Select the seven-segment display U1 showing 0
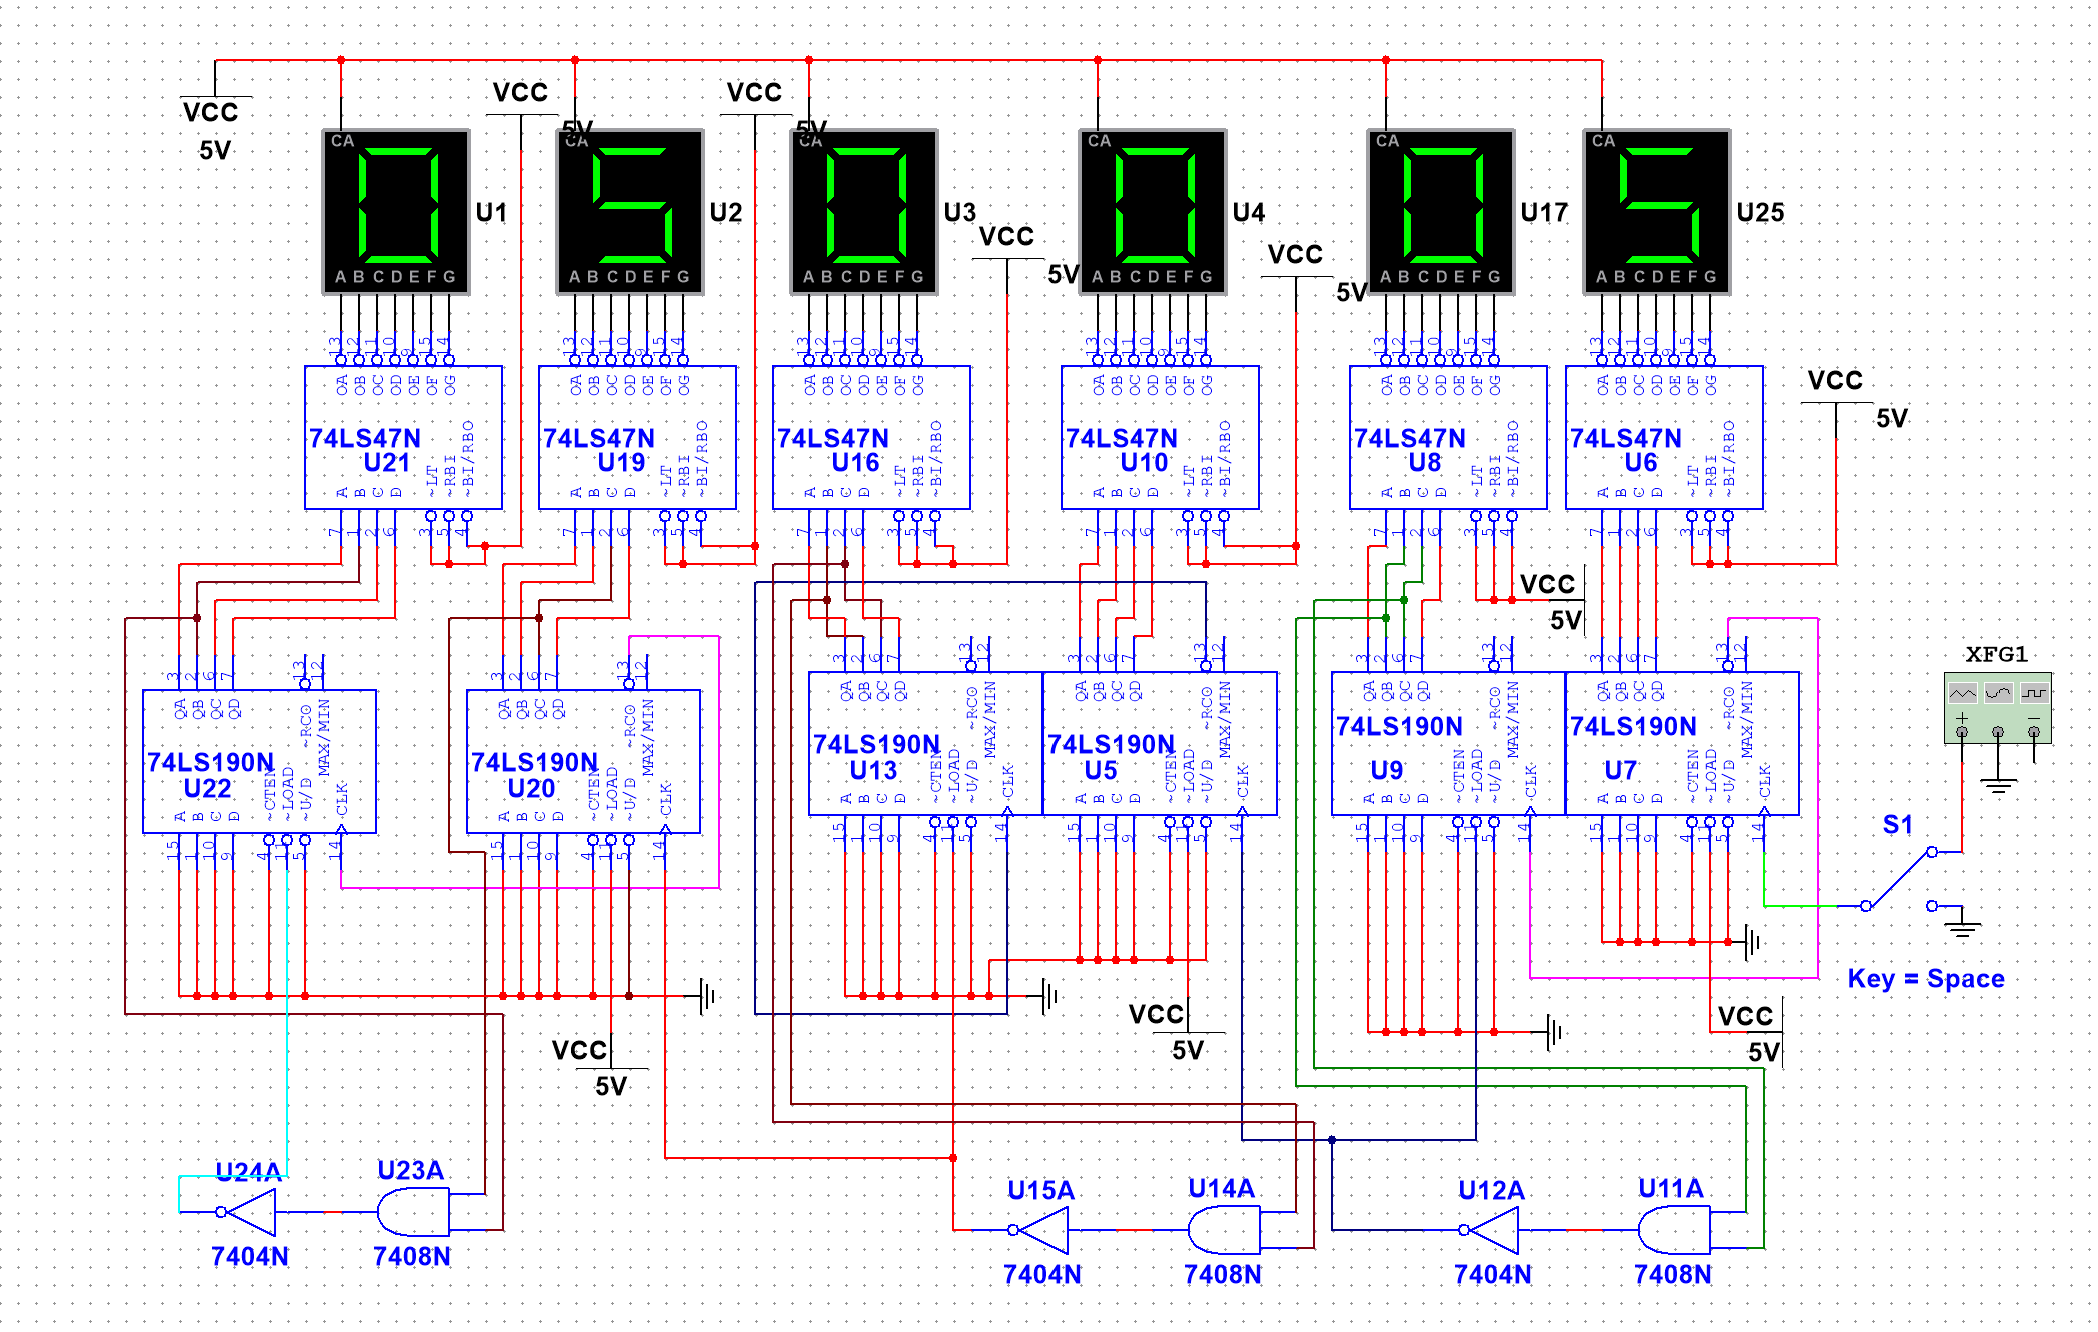2098x1332 pixels. [x=395, y=210]
